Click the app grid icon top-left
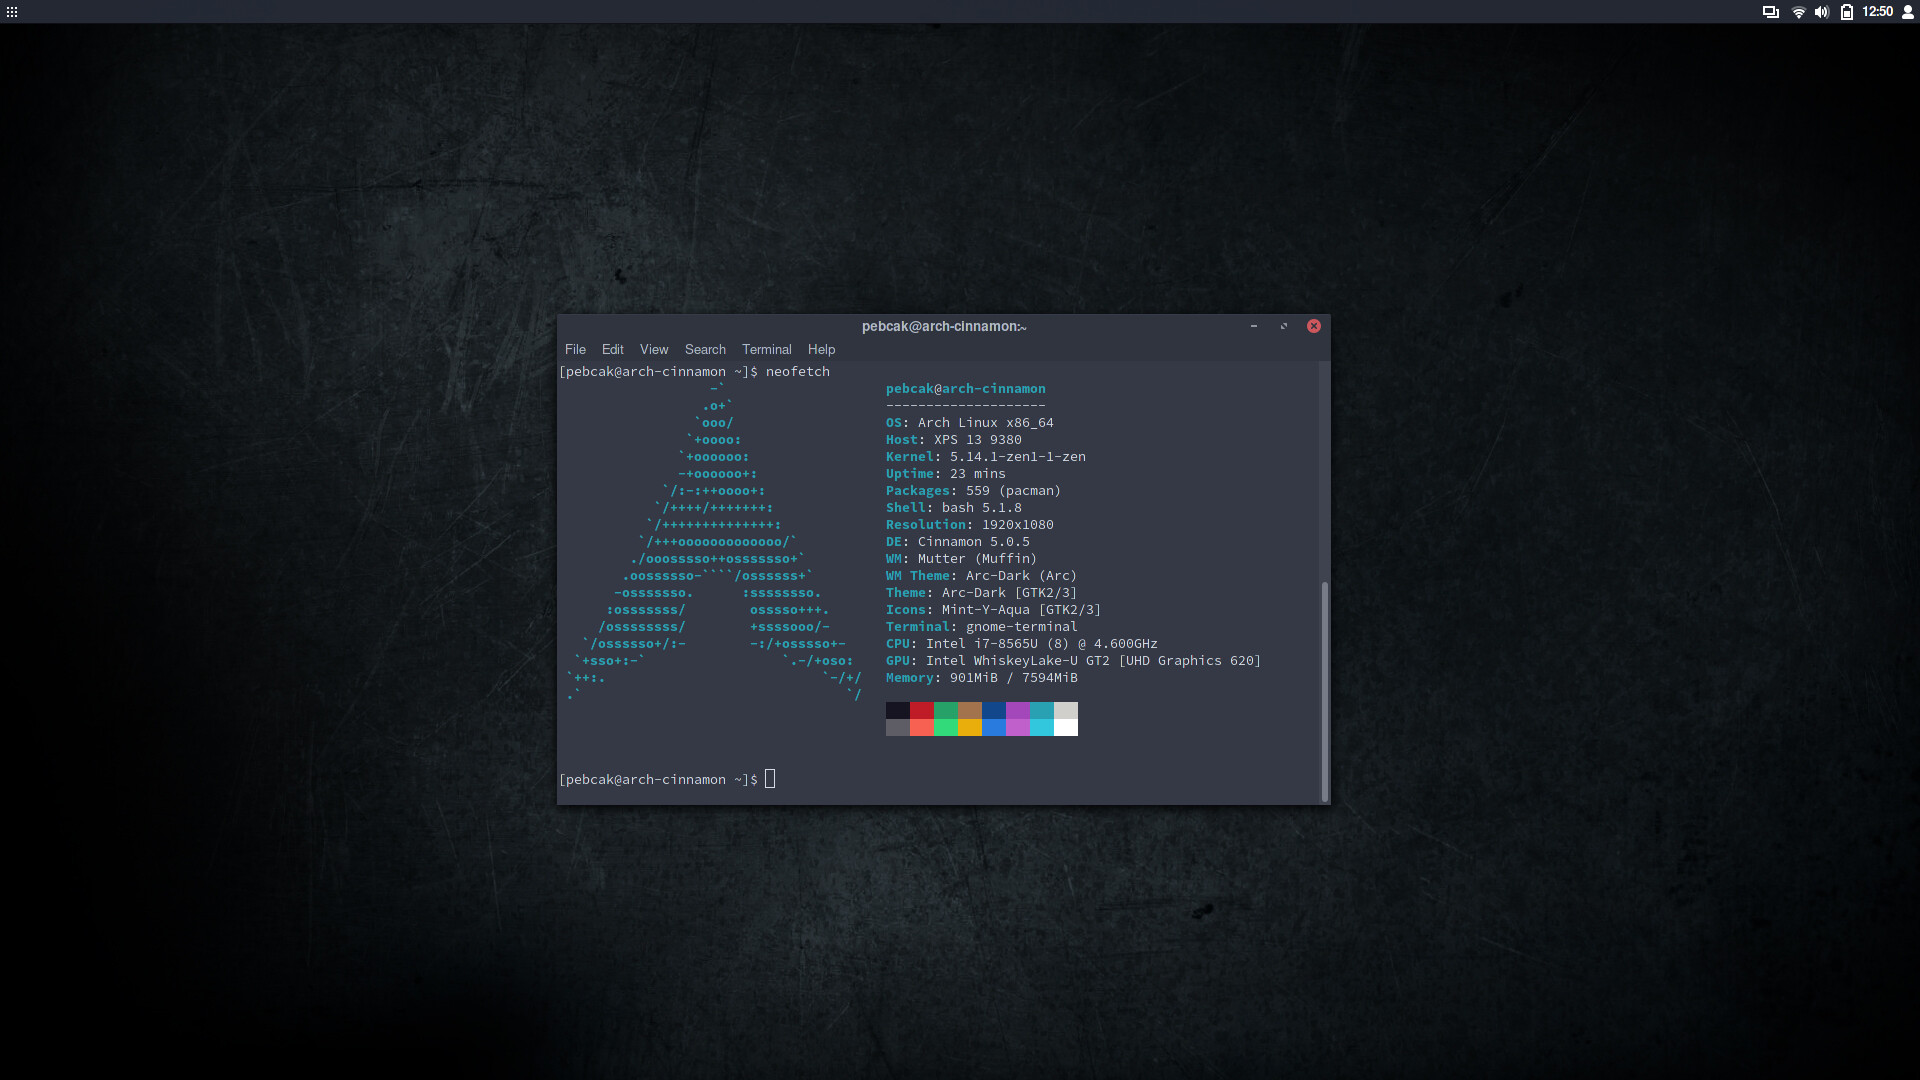 point(12,12)
